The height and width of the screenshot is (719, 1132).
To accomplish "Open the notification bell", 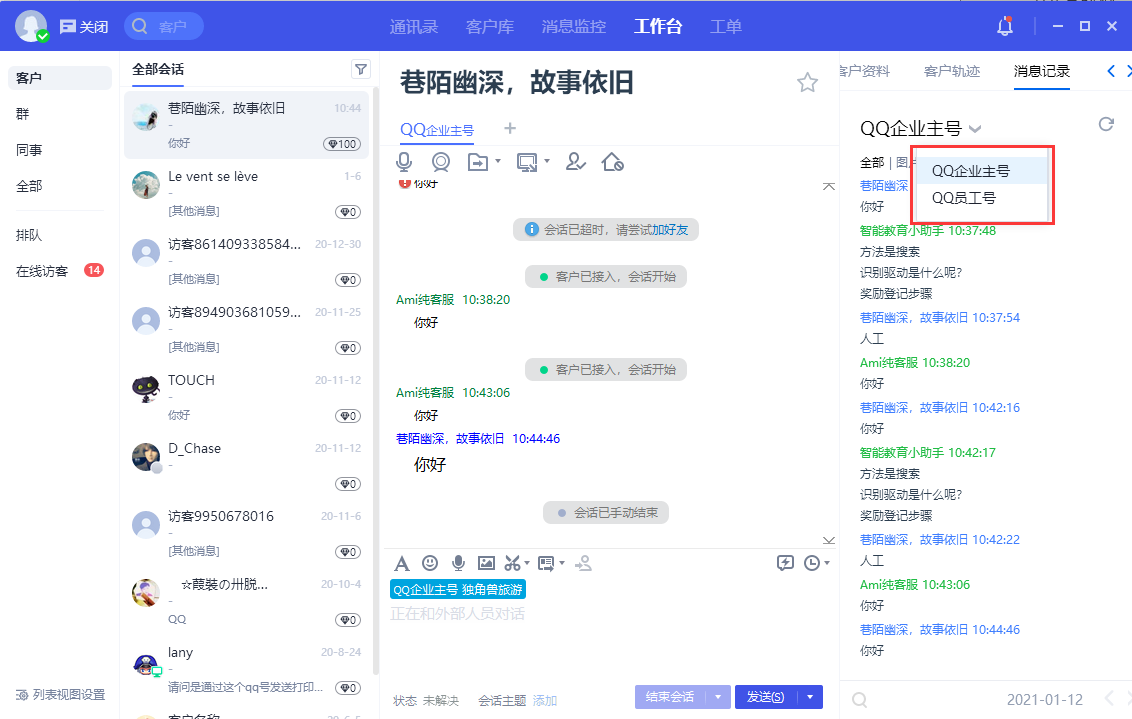I will pyautogui.click(x=1004, y=27).
